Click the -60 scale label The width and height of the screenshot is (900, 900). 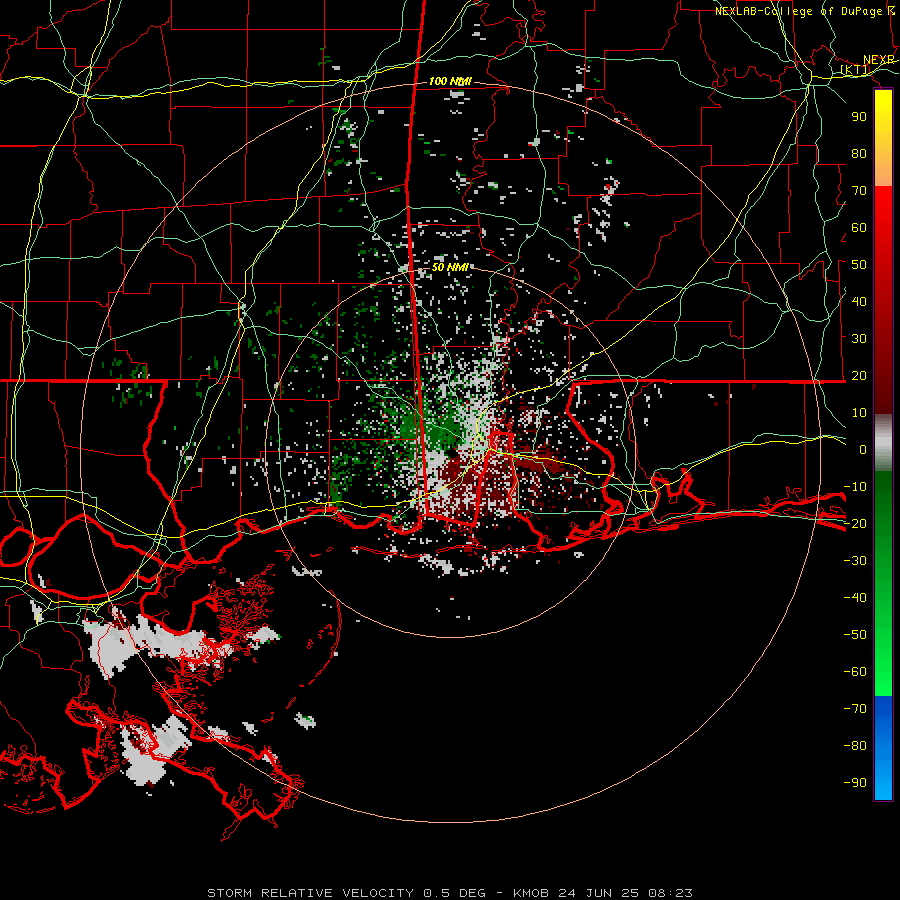pyautogui.click(x=855, y=672)
